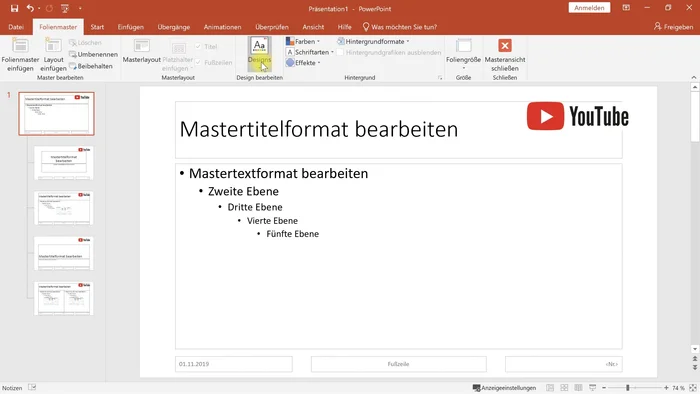The height and width of the screenshot is (394, 700).
Task: Click the Redo icon in title bar
Action: pyautogui.click(x=49, y=8)
